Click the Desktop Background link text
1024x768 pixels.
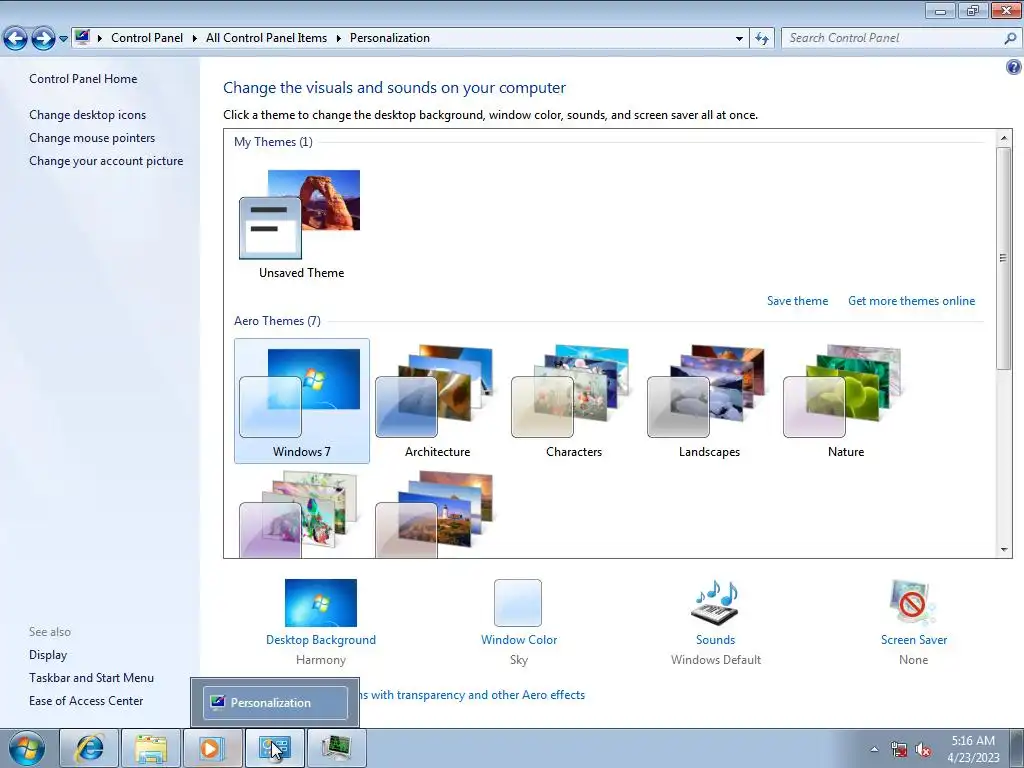point(321,640)
